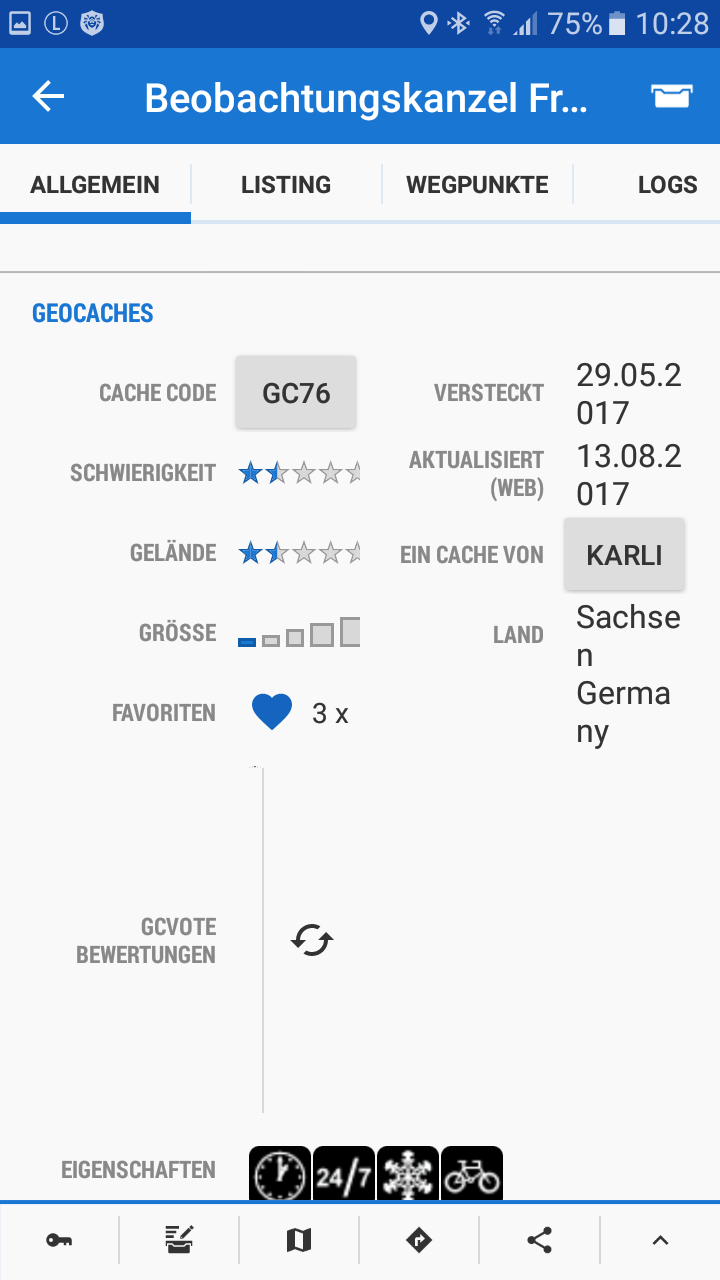
Task: Open the log note icon in bottom bar
Action: point(179,1240)
